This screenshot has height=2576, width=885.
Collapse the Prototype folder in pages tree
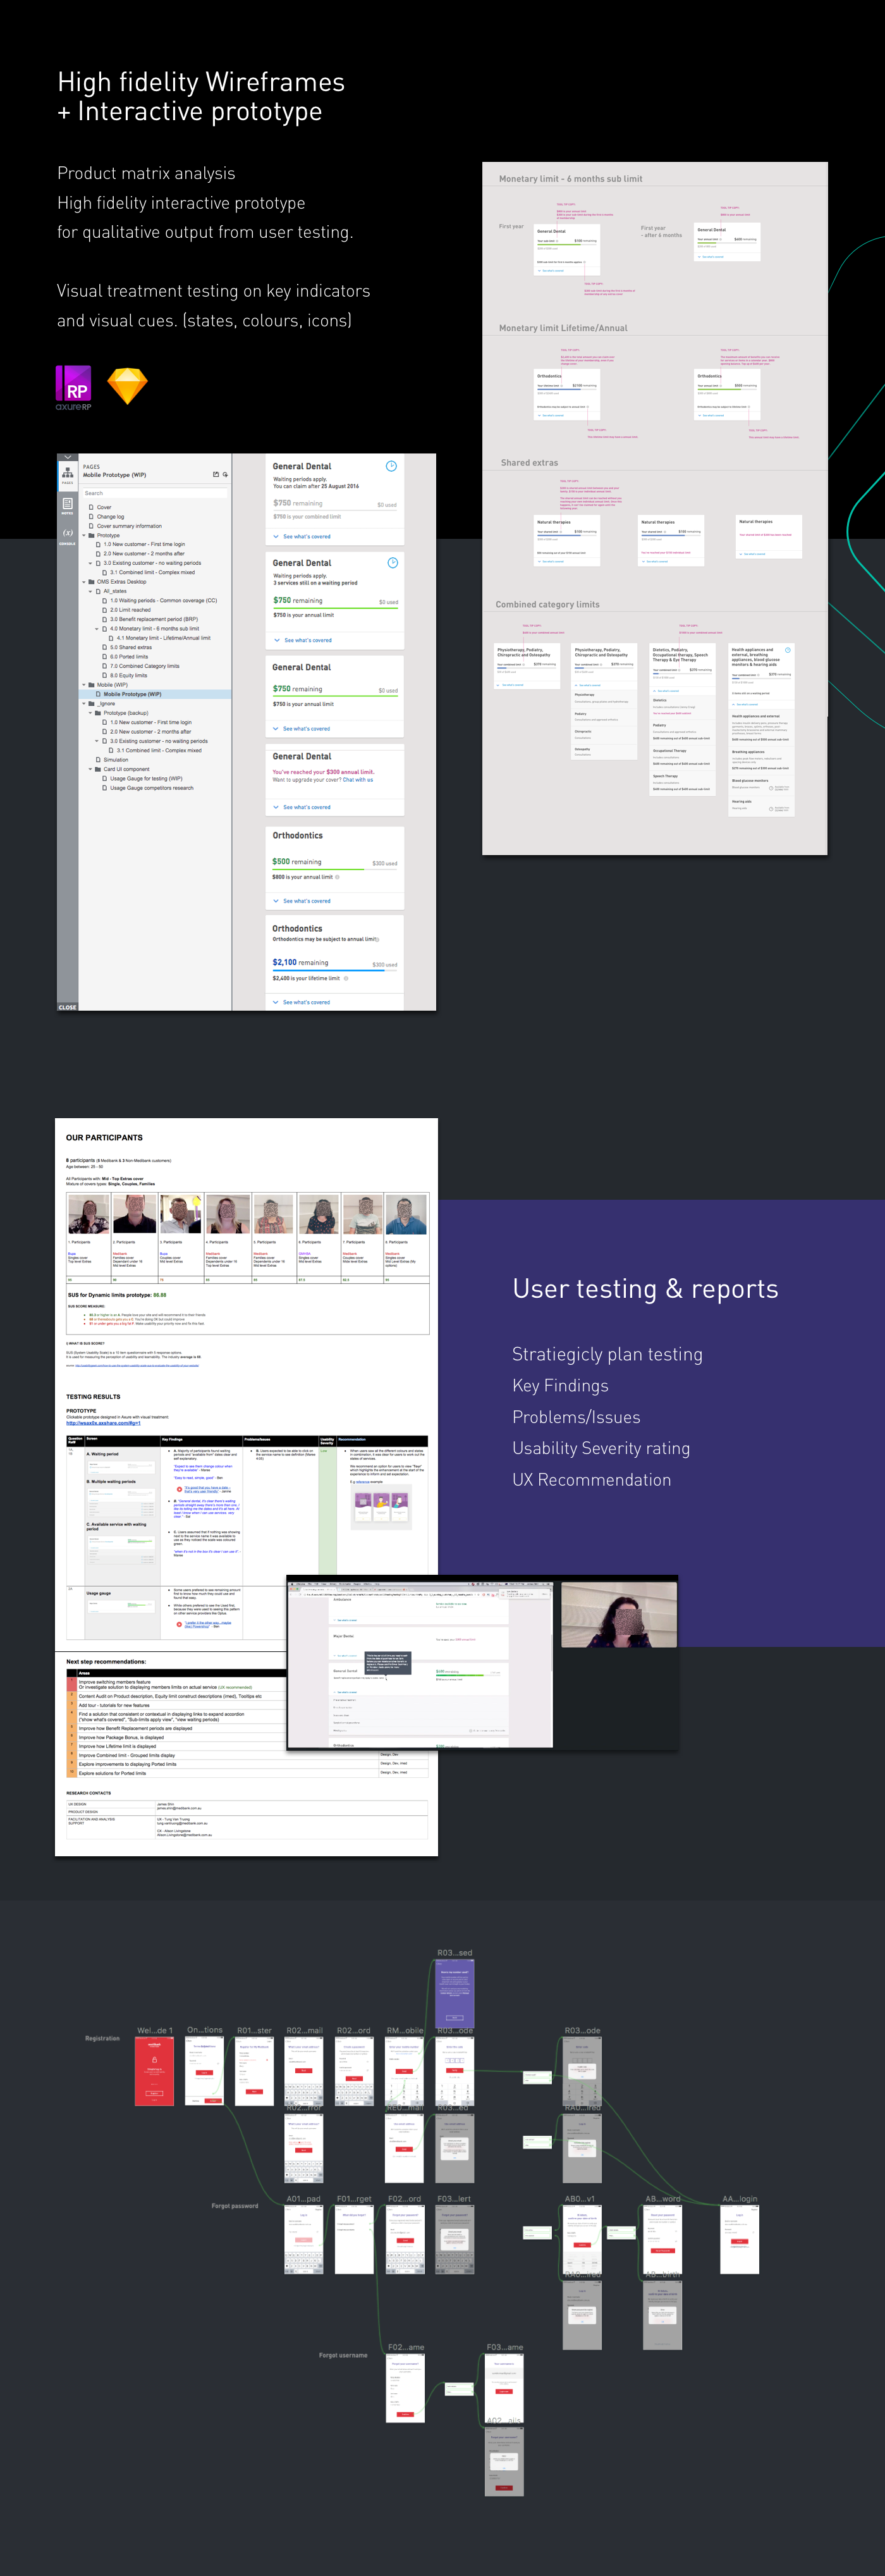[x=84, y=535]
